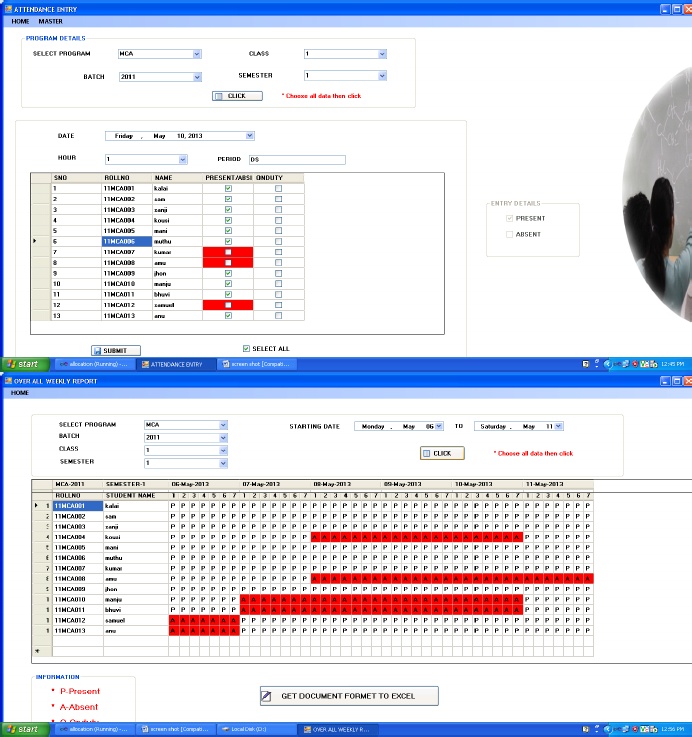Check present checkbox for 11MCA012 samuel
The height and width of the screenshot is (737, 692).
click(x=228, y=305)
